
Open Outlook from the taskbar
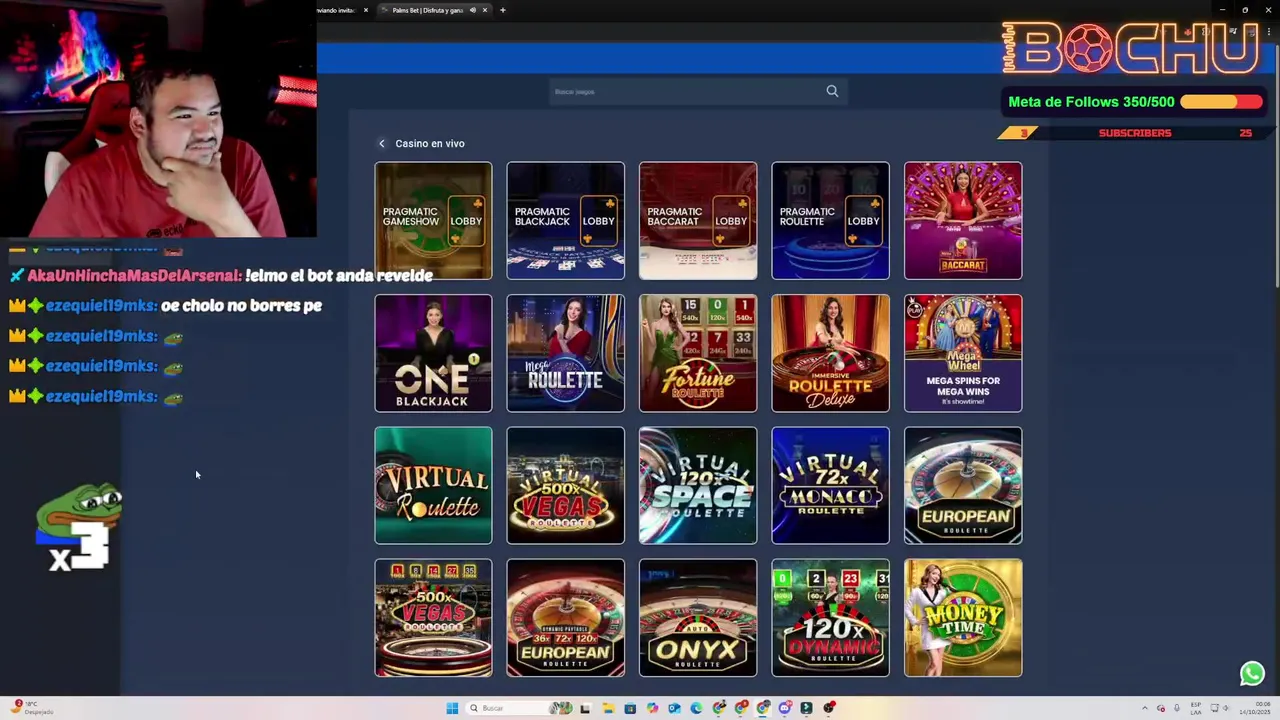coord(674,708)
